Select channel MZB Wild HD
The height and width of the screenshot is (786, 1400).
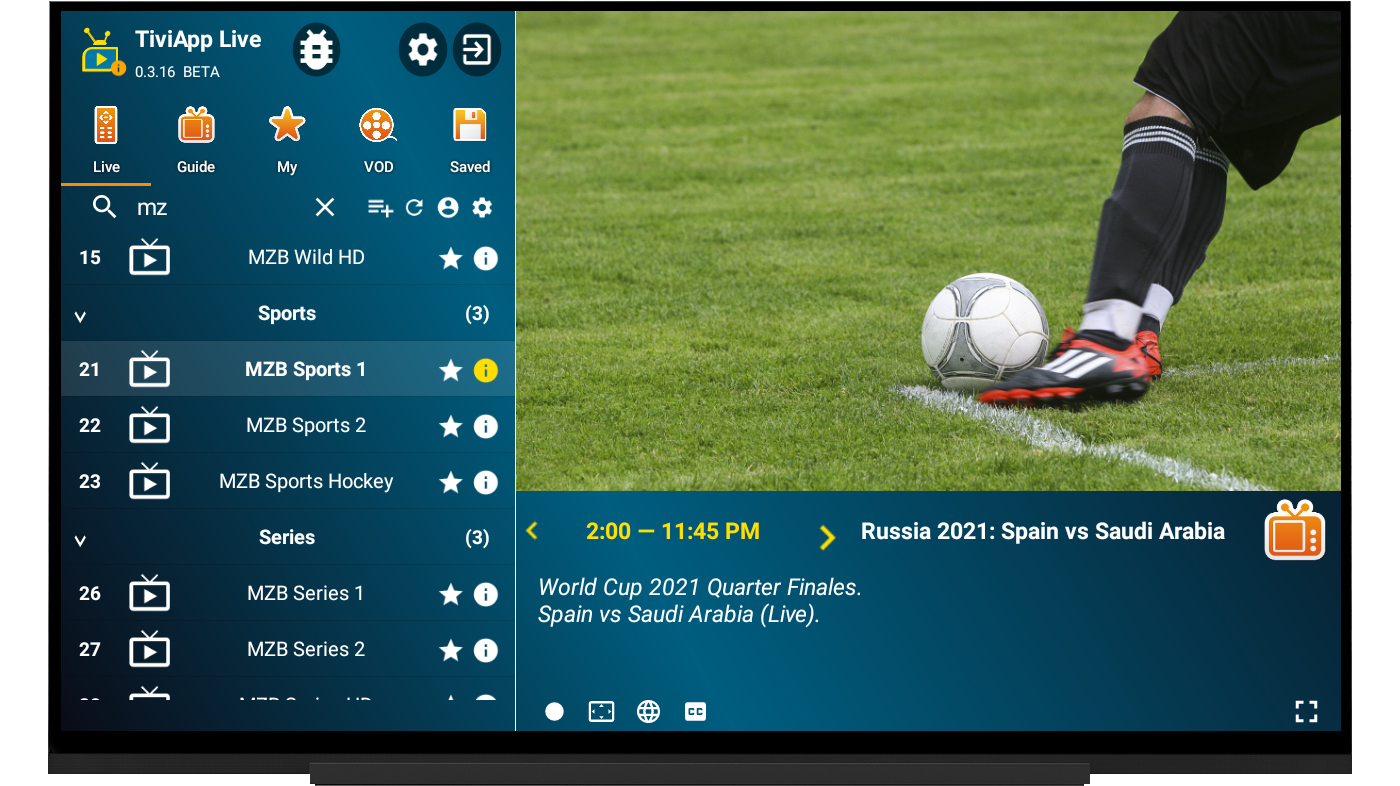[288, 258]
